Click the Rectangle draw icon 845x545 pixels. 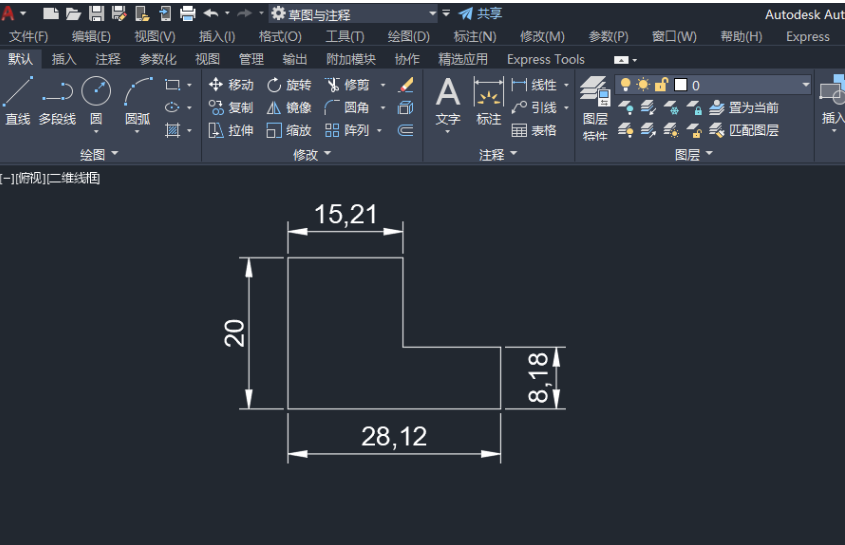(x=172, y=85)
